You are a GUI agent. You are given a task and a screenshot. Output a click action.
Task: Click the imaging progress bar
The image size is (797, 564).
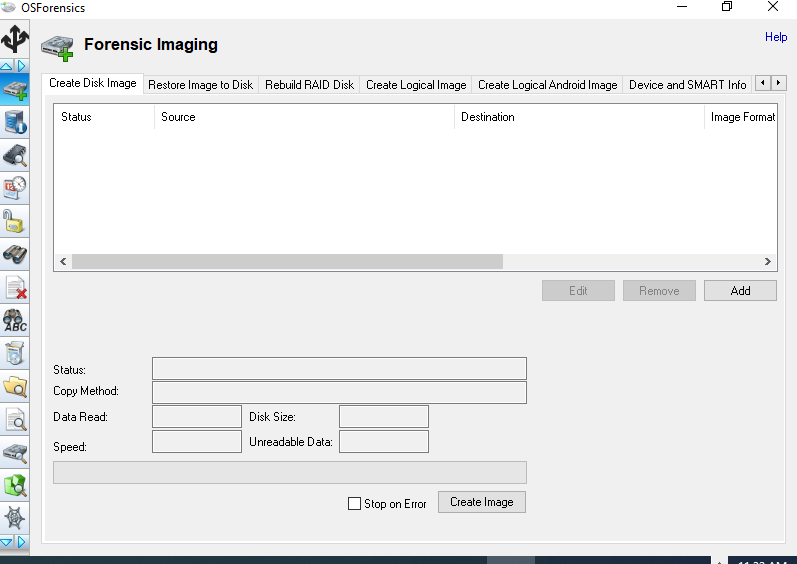(x=290, y=473)
